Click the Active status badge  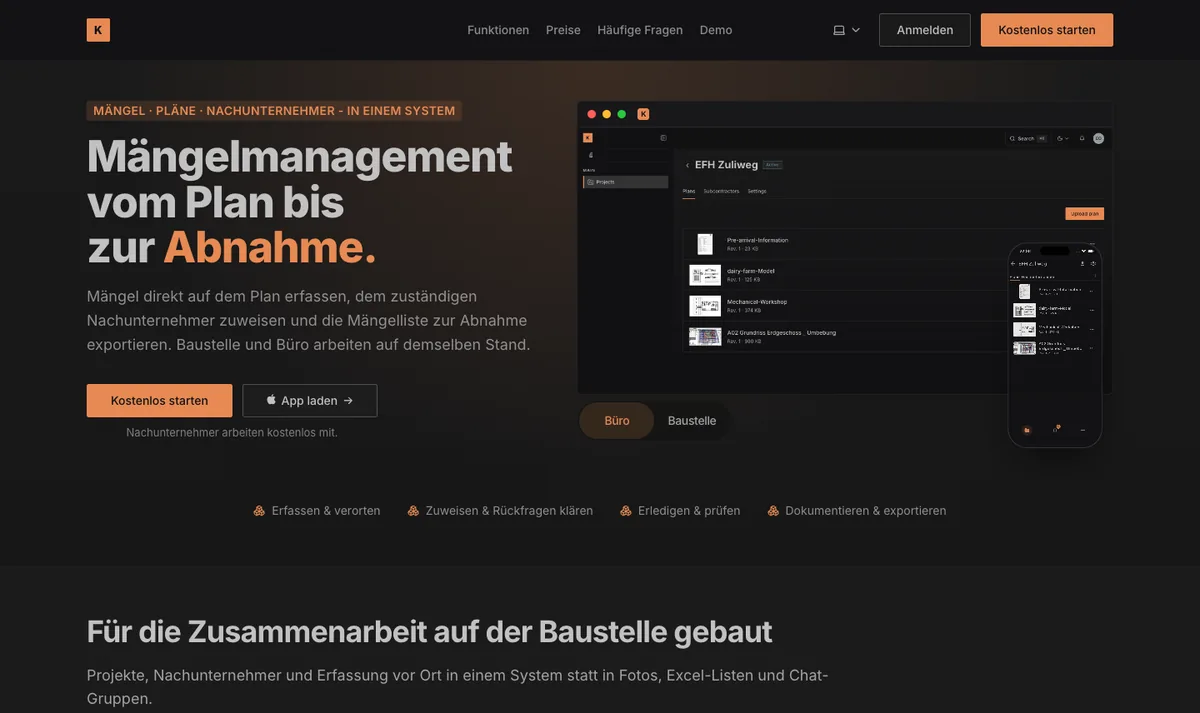click(773, 165)
